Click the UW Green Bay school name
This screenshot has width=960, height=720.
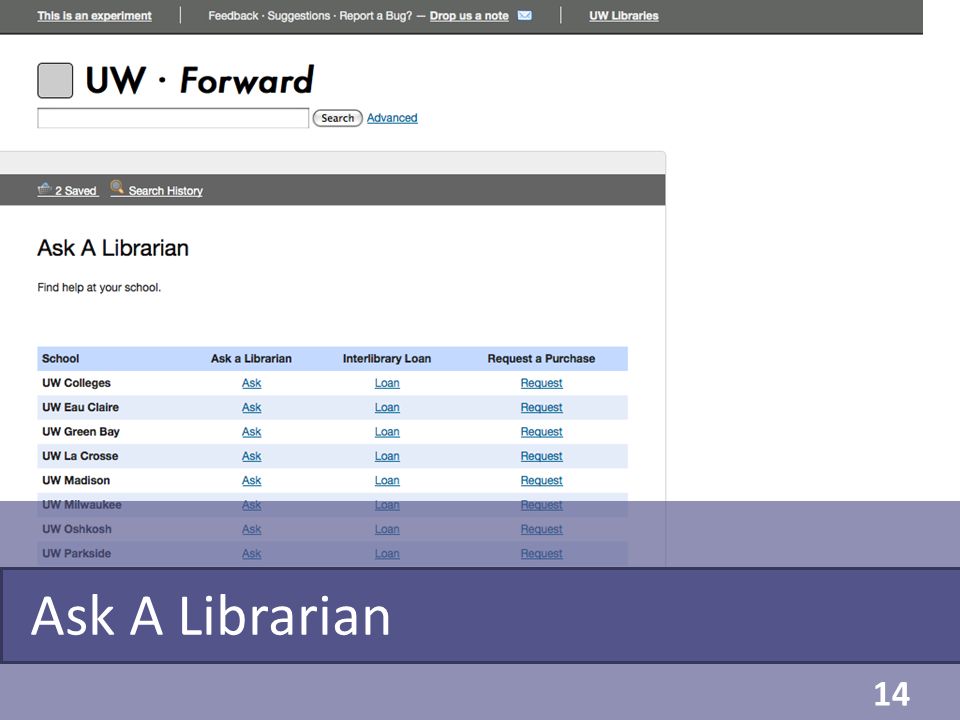[81, 432]
